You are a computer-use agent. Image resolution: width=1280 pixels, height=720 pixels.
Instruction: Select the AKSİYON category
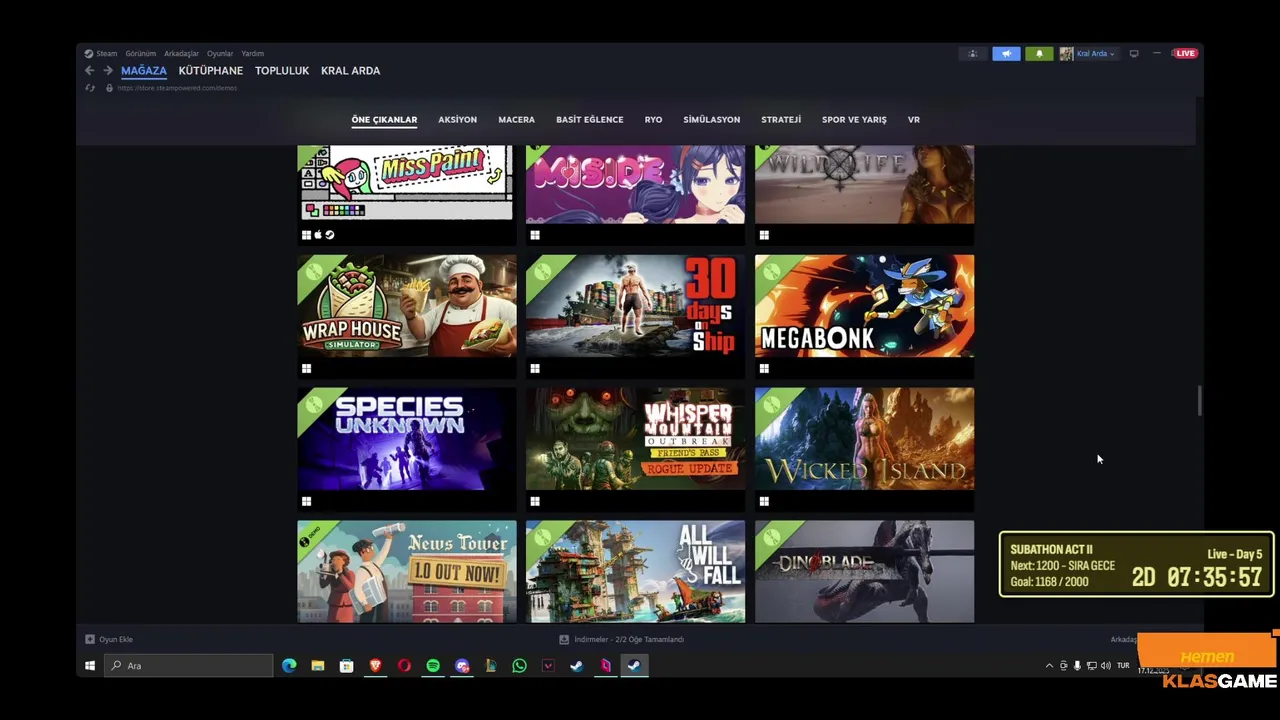[457, 120]
